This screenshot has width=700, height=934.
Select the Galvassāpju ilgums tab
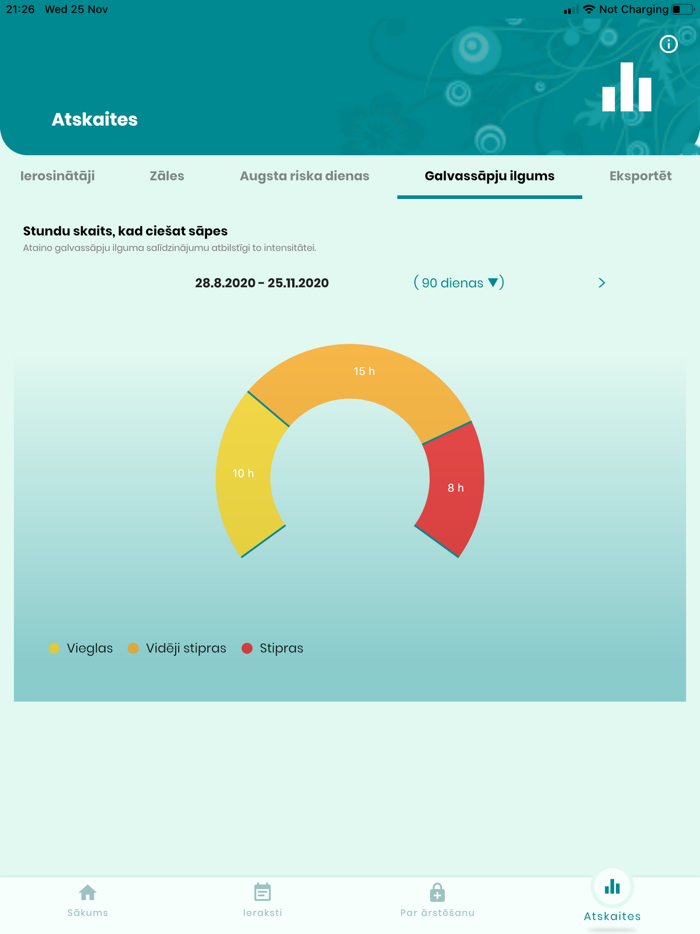tap(490, 176)
